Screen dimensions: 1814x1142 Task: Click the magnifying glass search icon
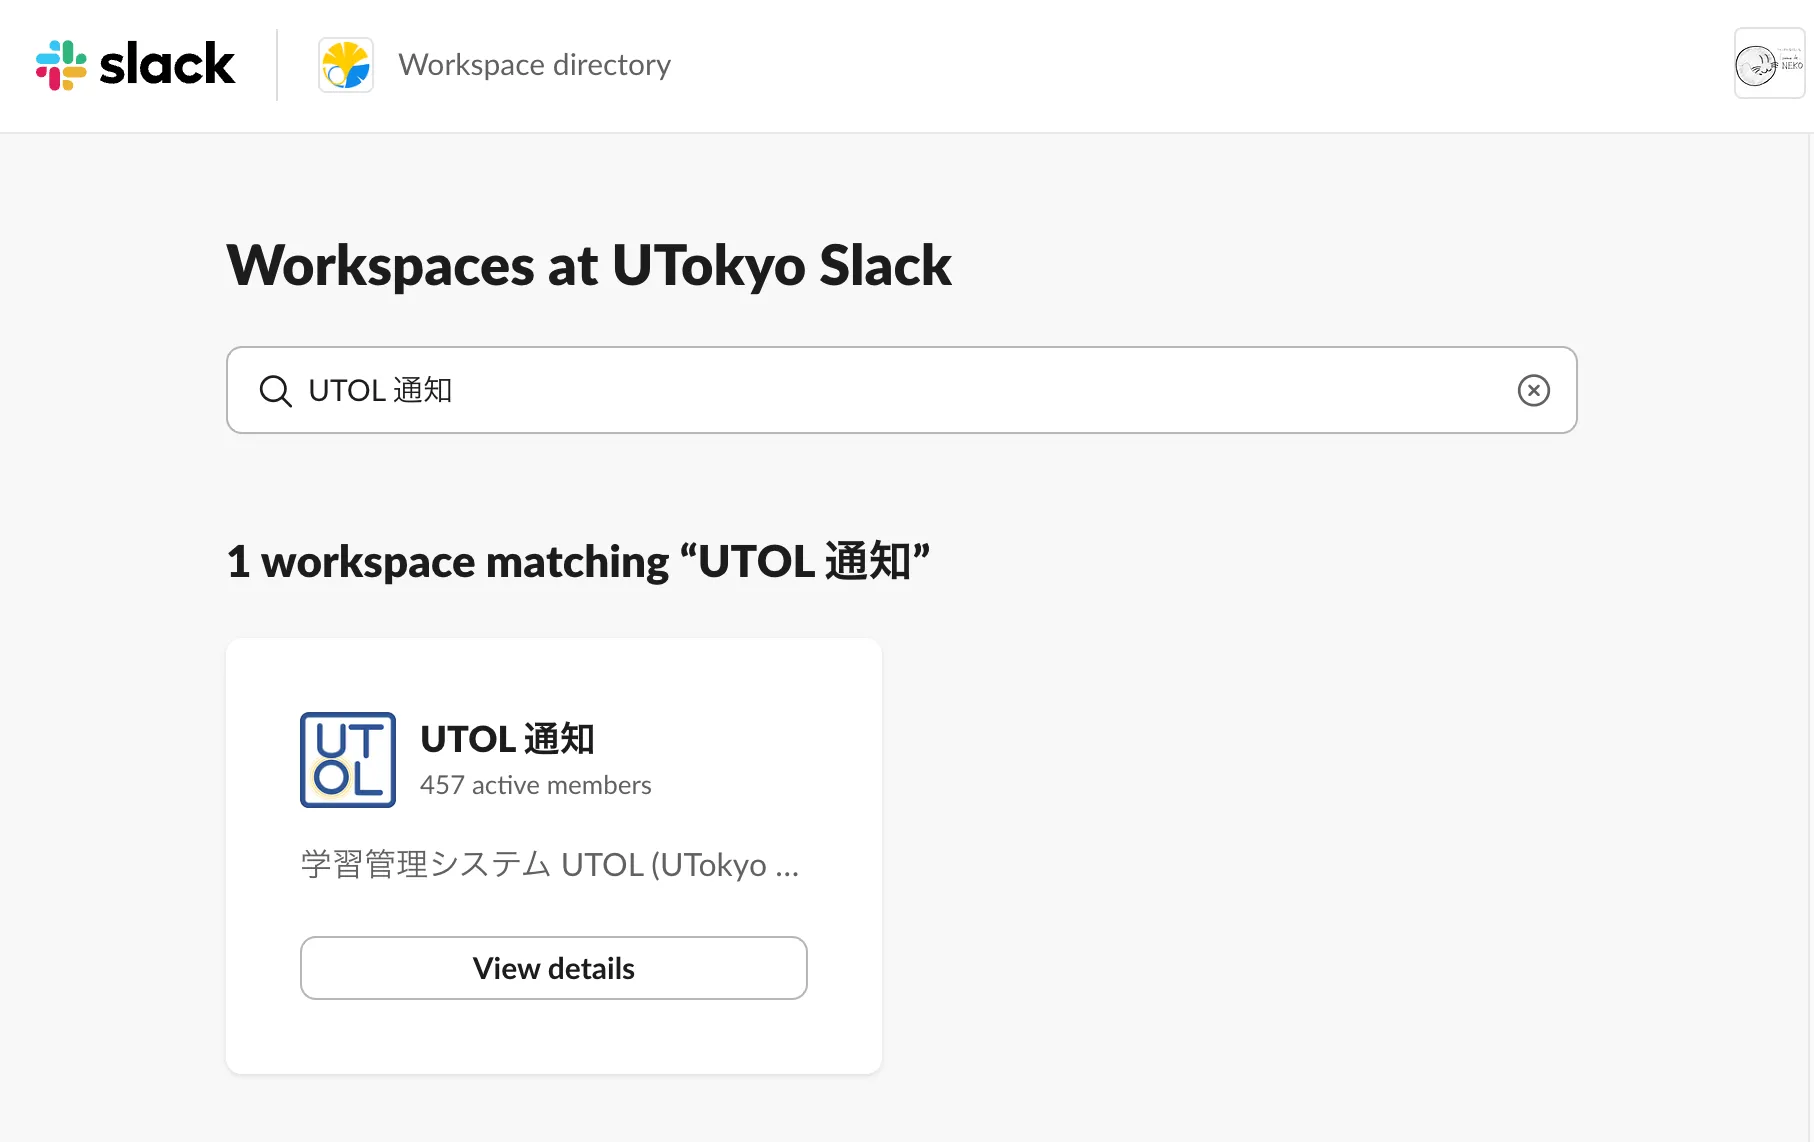click(275, 391)
